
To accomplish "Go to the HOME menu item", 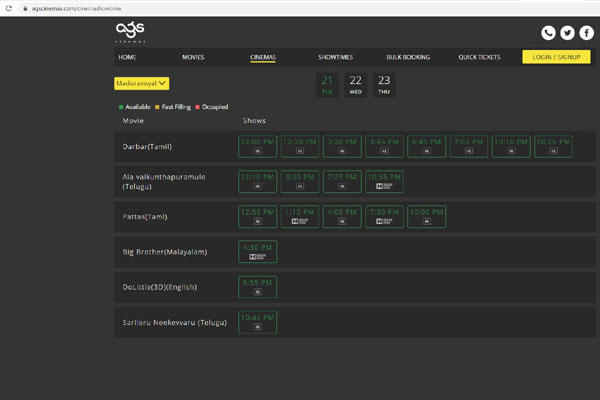I will click(x=127, y=57).
